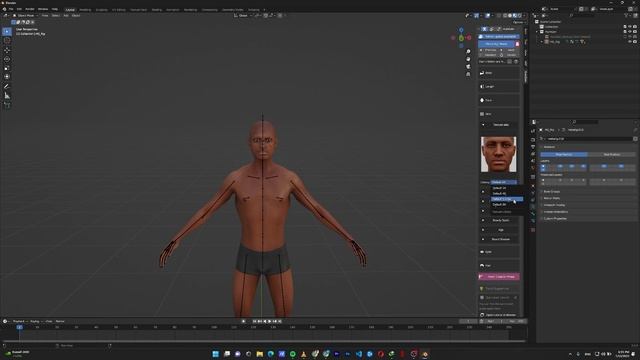
Task: Select the Transform tool
Action: tap(7, 77)
